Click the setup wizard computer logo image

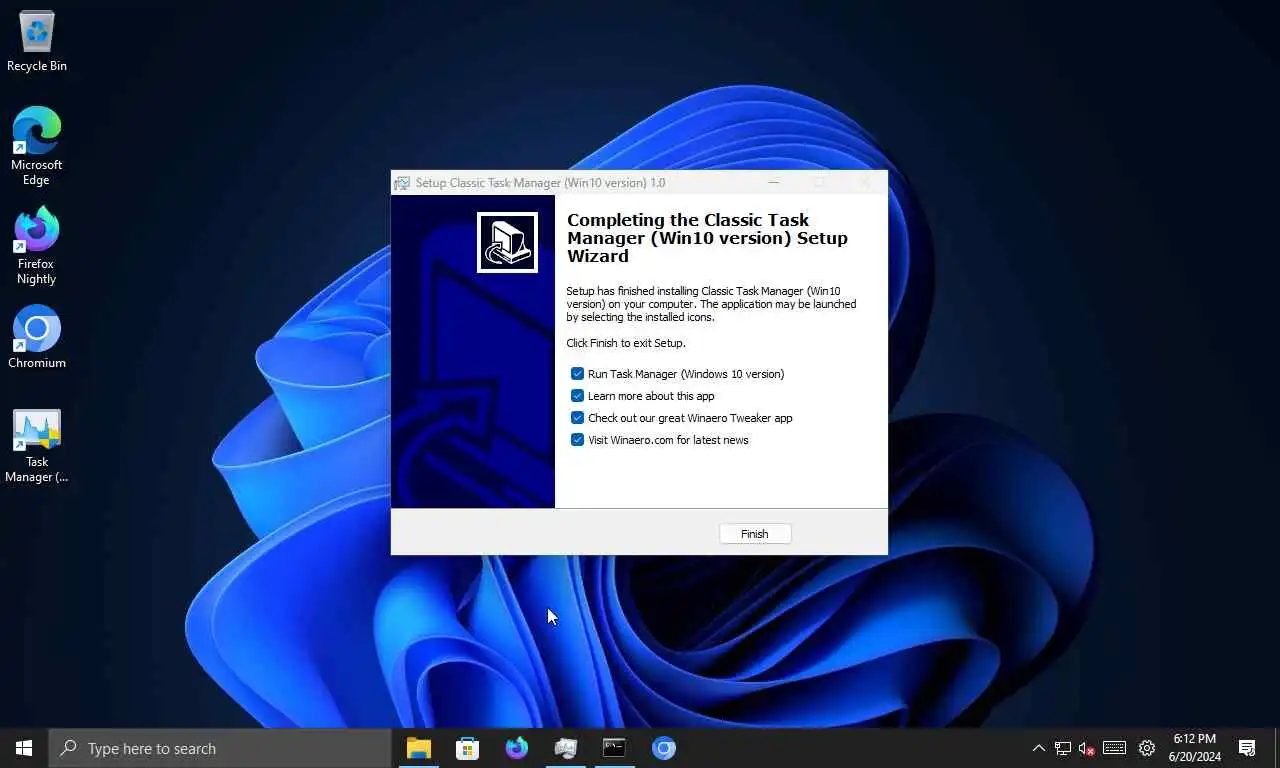coord(507,242)
